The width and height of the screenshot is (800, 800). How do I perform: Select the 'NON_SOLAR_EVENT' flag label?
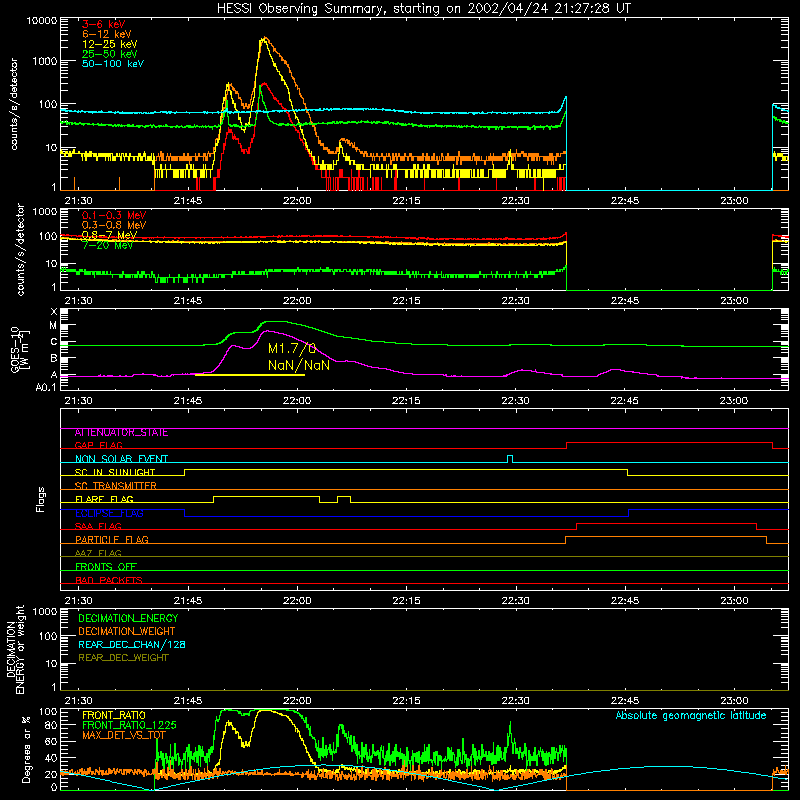(121, 459)
